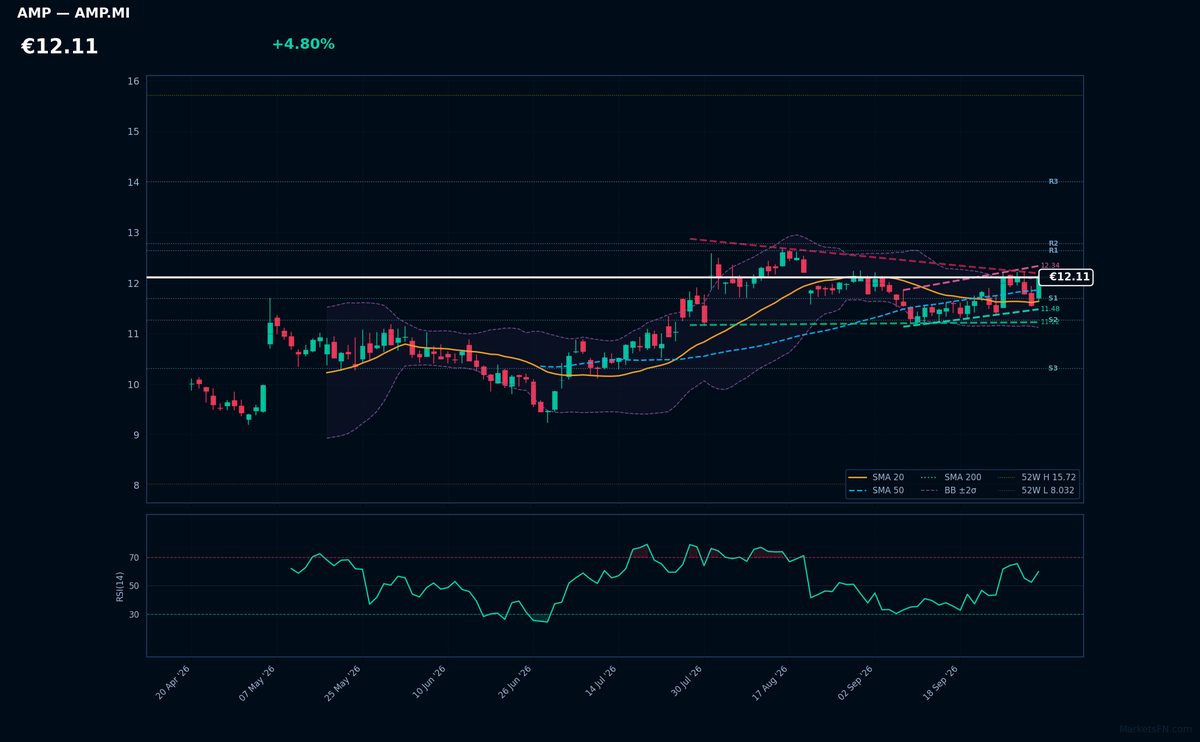Click the R1 resistance label
Image resolution: width=1200 pixels, height=742 pixels.
tap(1053, 250)
